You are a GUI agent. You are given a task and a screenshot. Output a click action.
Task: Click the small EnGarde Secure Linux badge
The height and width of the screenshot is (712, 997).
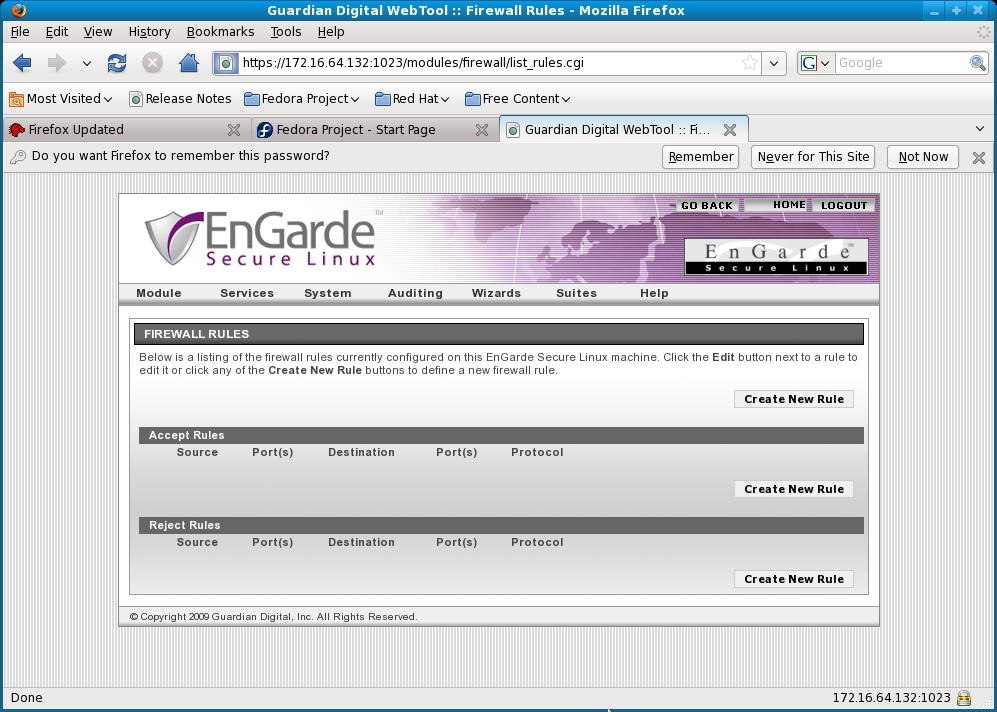point(776,257)
